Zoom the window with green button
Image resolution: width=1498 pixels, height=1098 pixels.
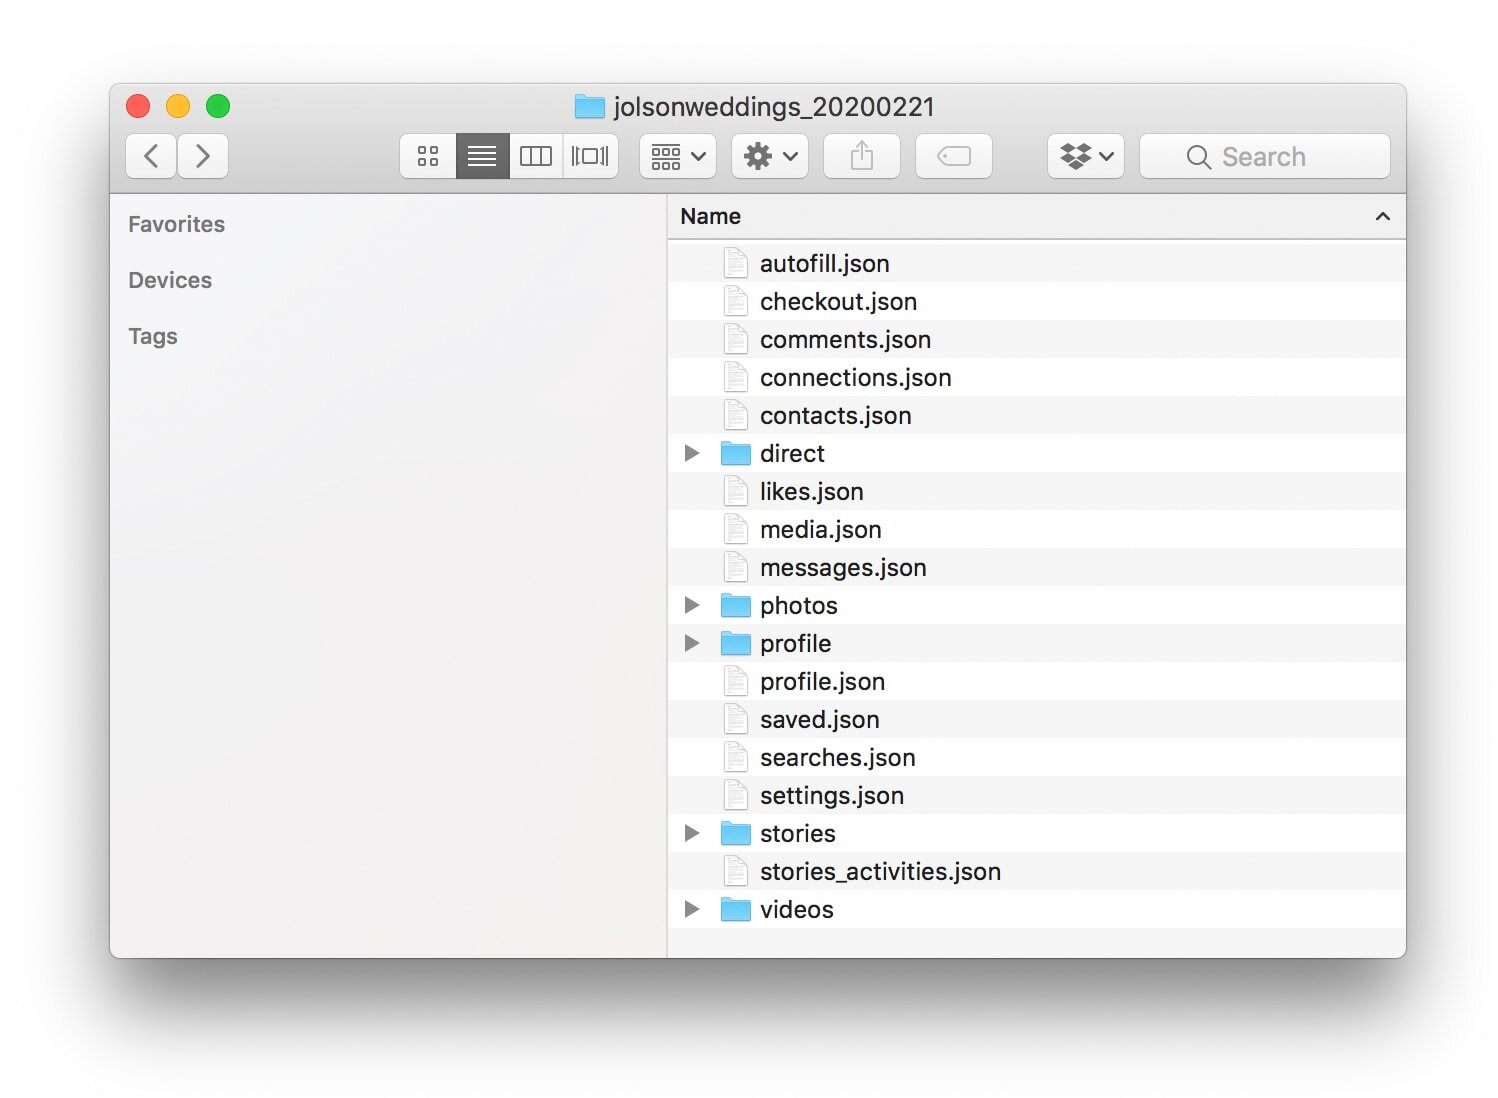(x=218, y=106)
